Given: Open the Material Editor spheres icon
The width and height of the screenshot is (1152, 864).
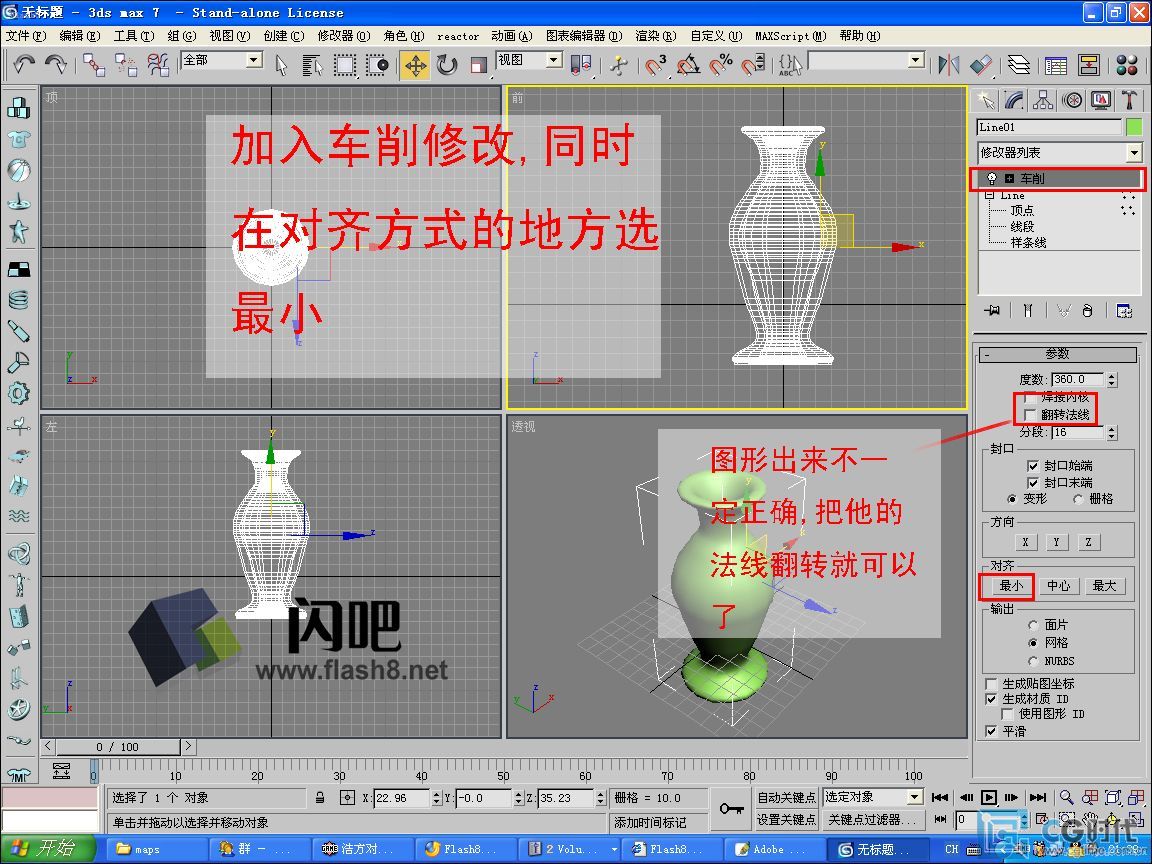Looking at the screenshot, I should pyautogui.click(x=1127, y=65).
